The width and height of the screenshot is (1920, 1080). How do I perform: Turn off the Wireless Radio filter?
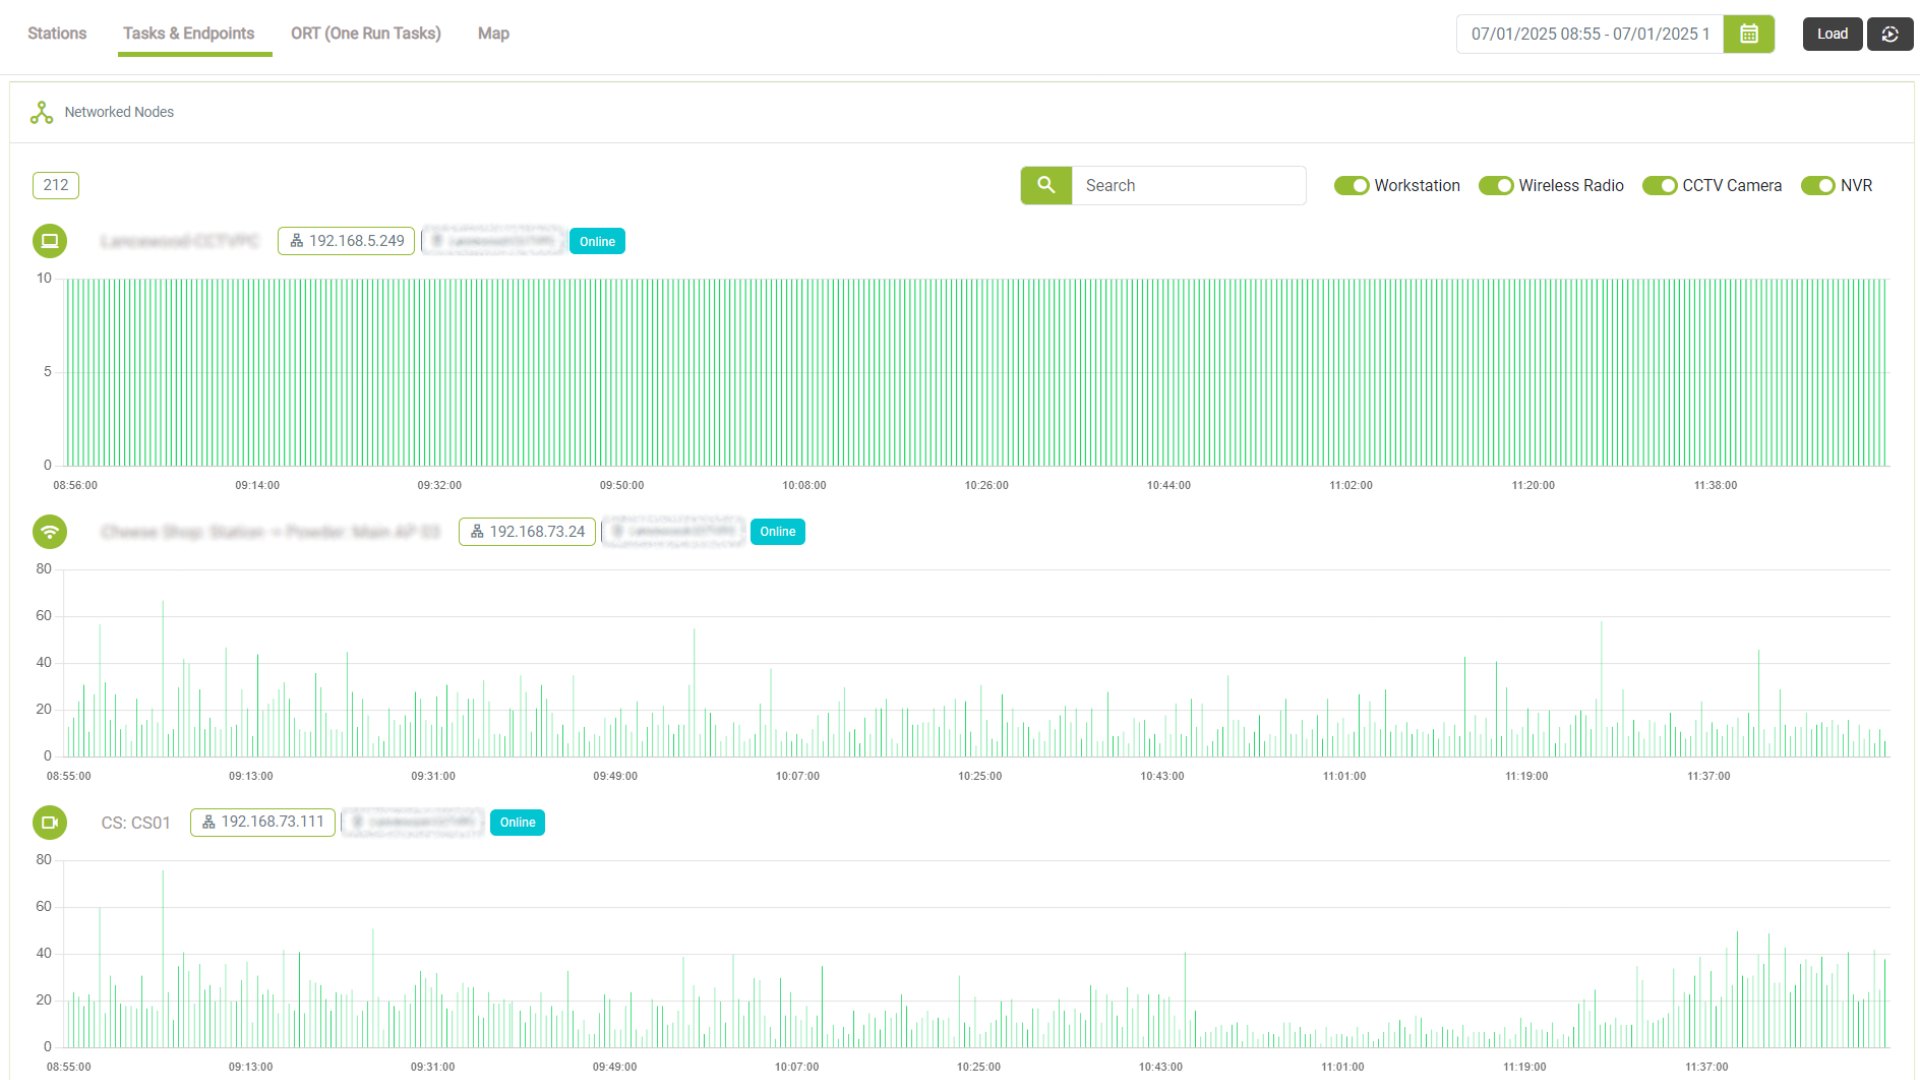click(x=1496, y=185)
